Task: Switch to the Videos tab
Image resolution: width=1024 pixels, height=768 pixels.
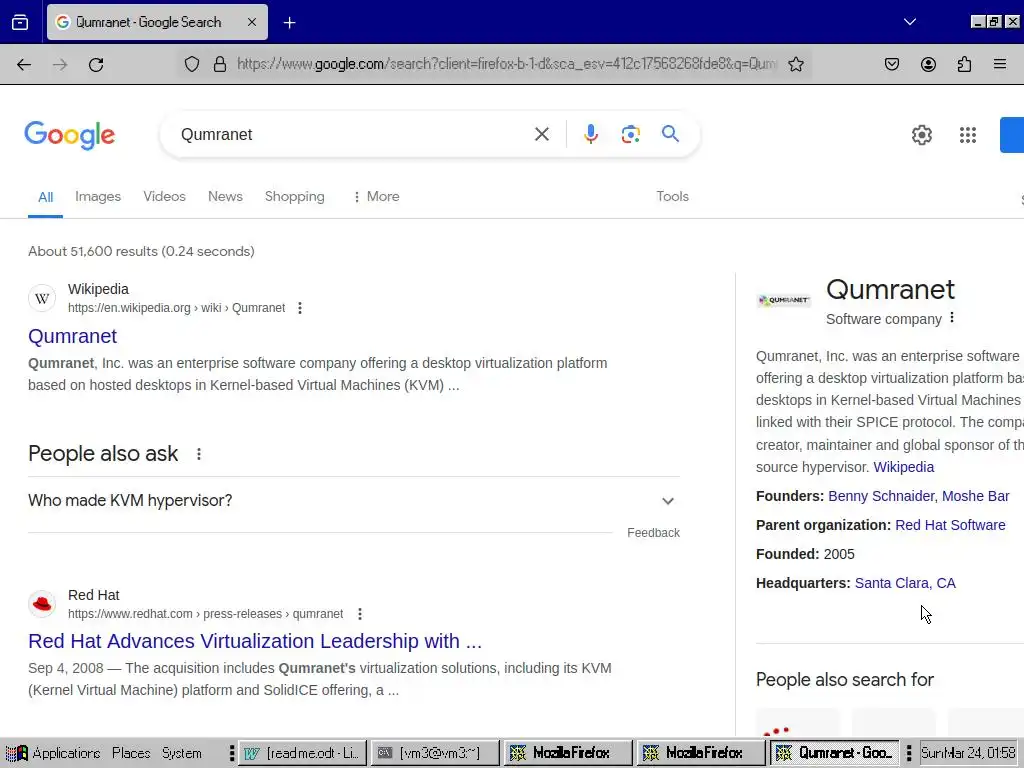Action: 165,197
